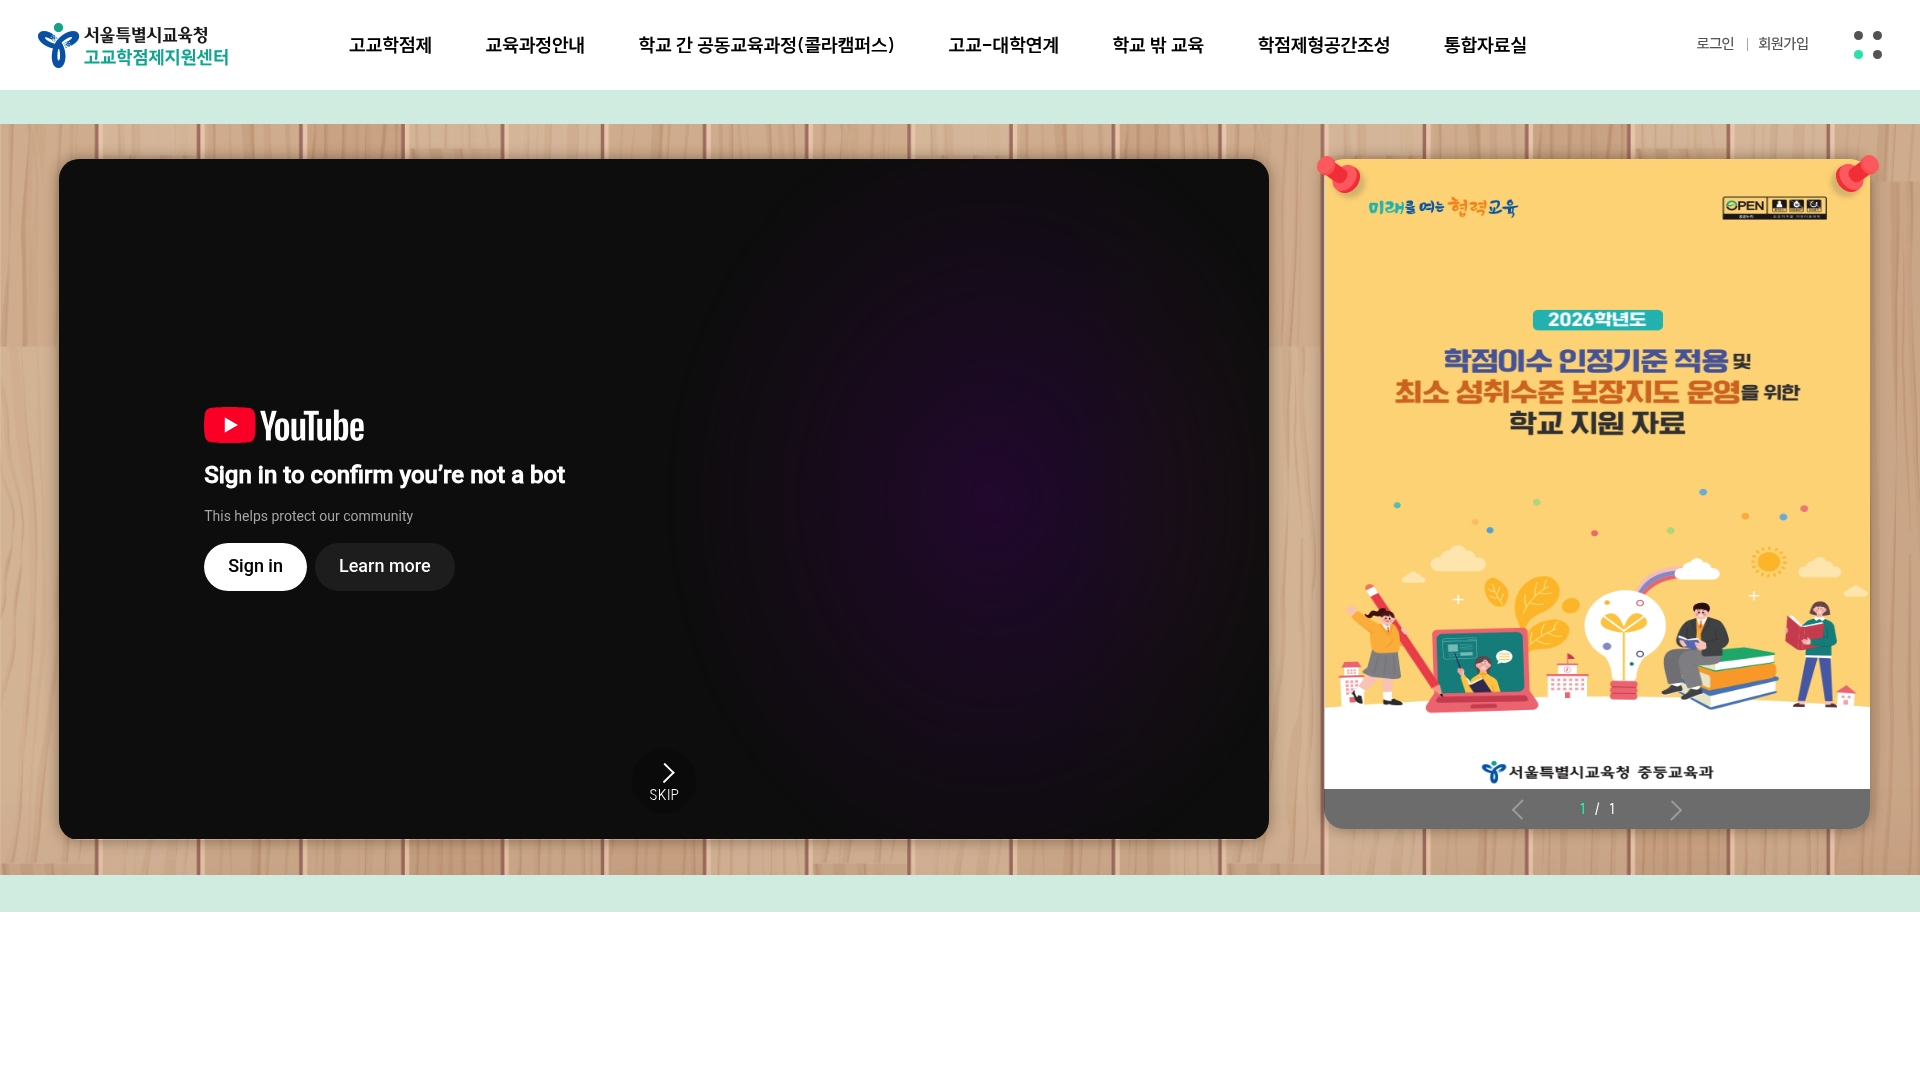Viewport: 1920px width, 1080px height.
Task: Click 'This helps protect our community' text
Action: (x=308, y=516)
